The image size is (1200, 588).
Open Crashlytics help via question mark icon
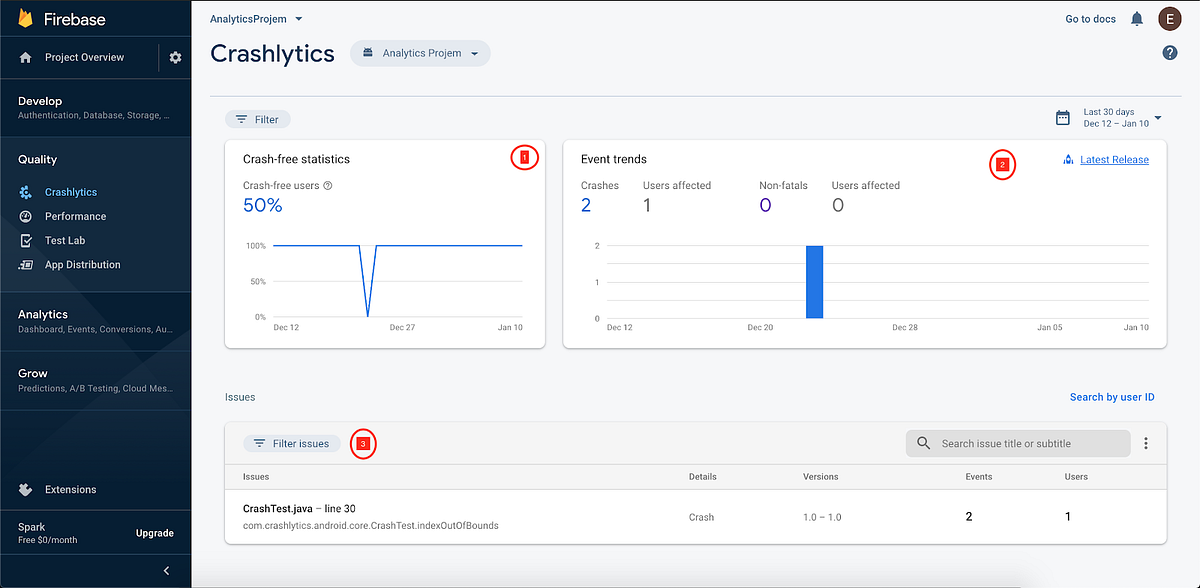tap(1169, 51)
